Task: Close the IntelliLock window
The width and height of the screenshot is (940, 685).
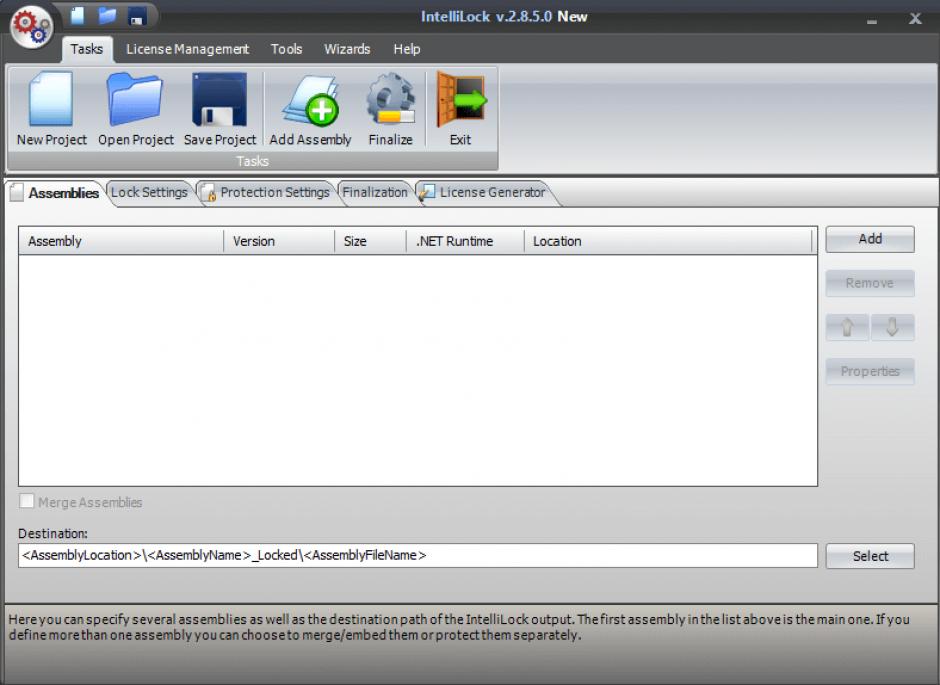Action: [x=915, y=19]
